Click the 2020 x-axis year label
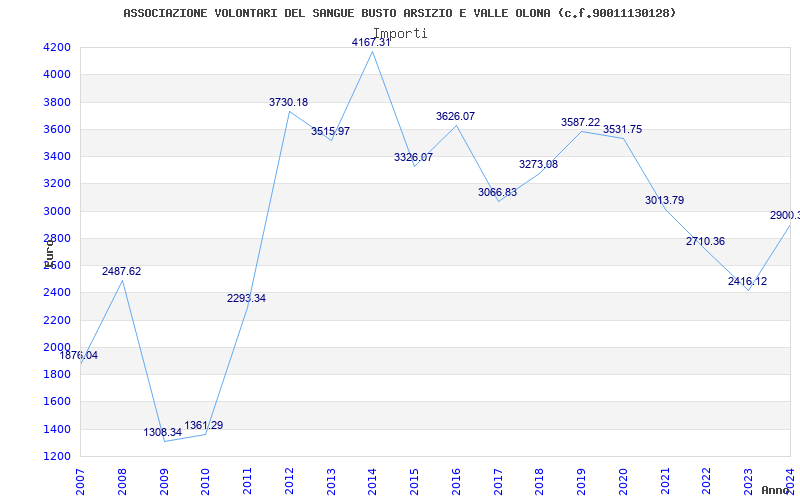 pyautogui.click(x=623, y=481)
